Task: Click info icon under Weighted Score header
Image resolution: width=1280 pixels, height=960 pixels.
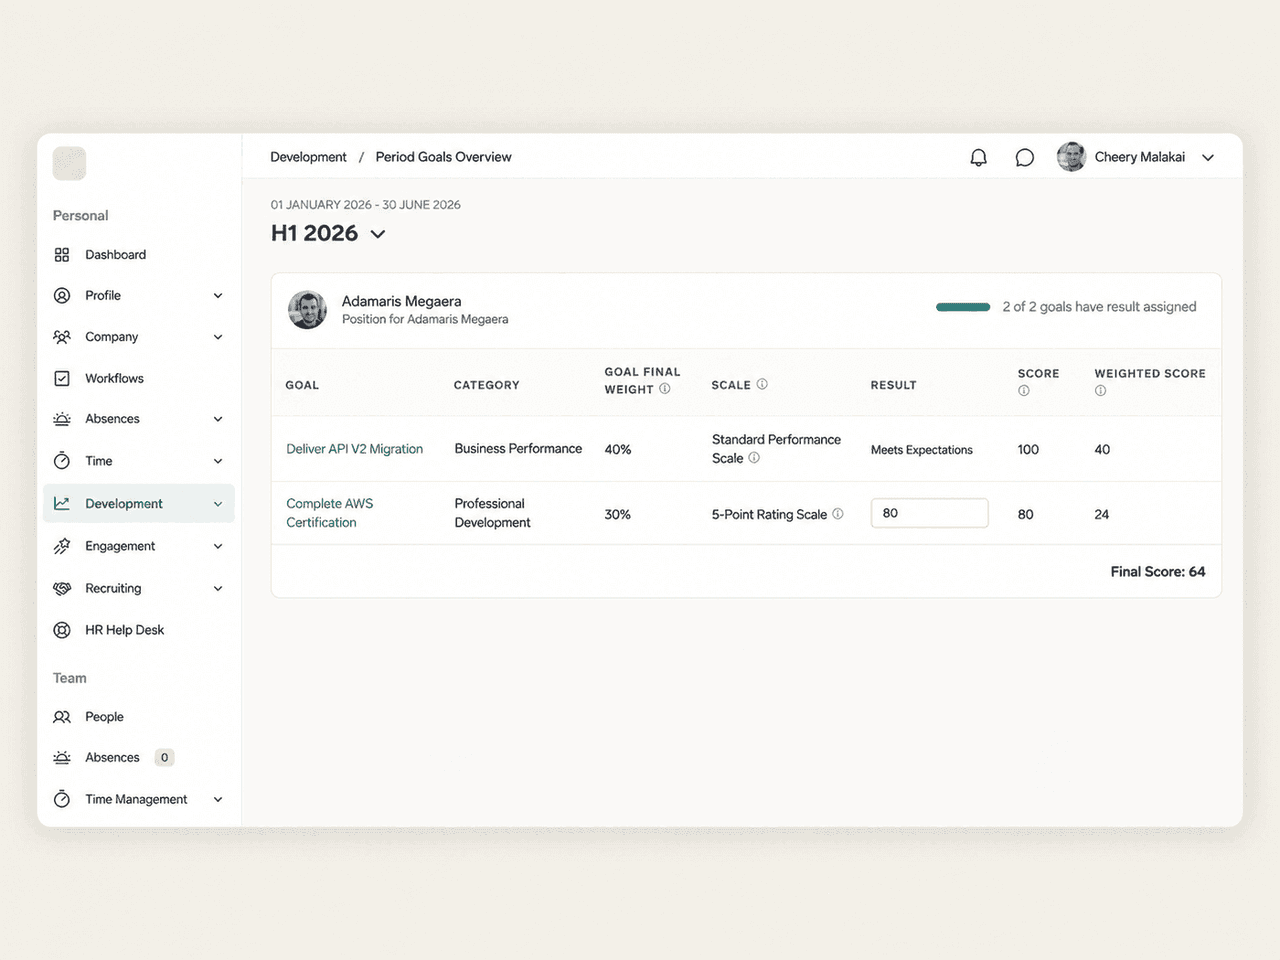Action: [x=1100, y=391]
